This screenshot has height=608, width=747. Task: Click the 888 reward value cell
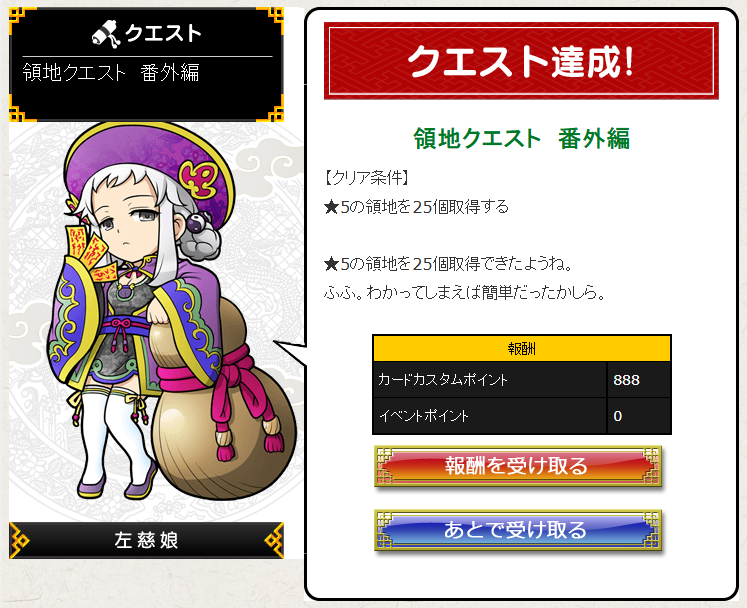click(639, 380)
